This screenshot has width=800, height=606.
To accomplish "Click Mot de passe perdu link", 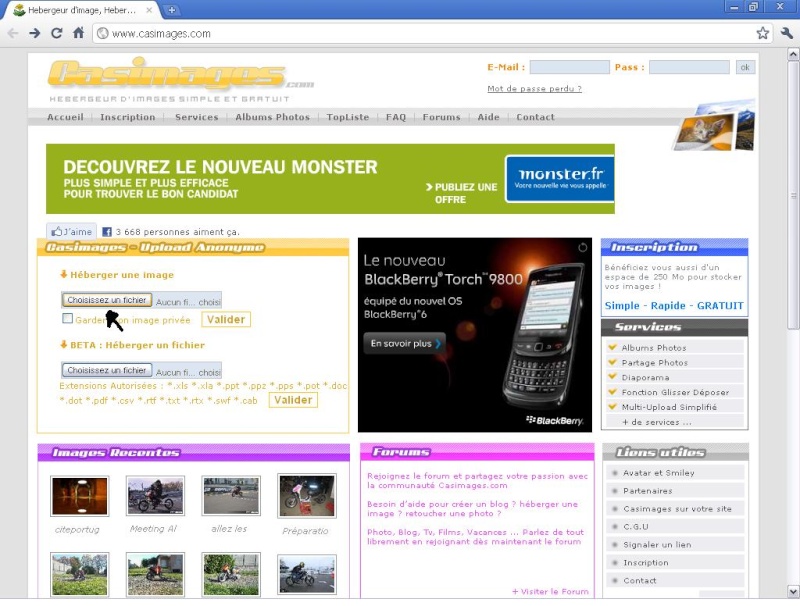I will point(534,89).
